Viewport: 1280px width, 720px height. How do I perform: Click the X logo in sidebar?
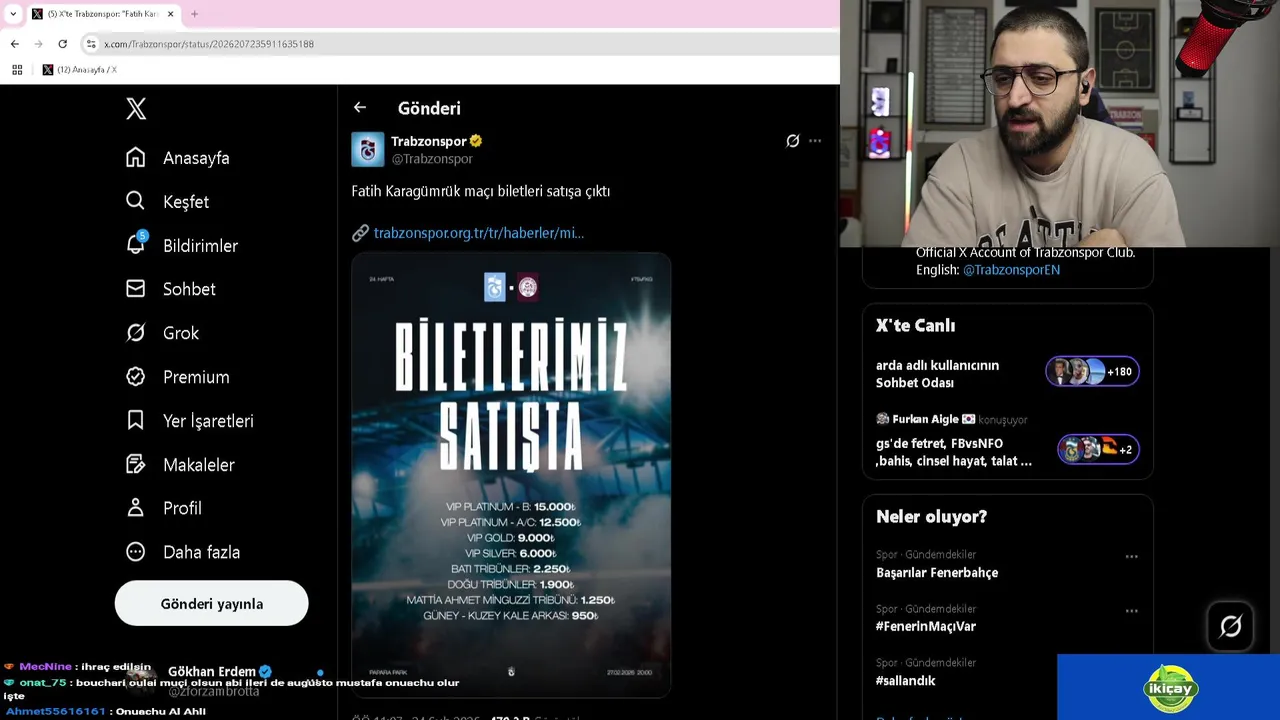pyautogui.click(x=136, y=109)
